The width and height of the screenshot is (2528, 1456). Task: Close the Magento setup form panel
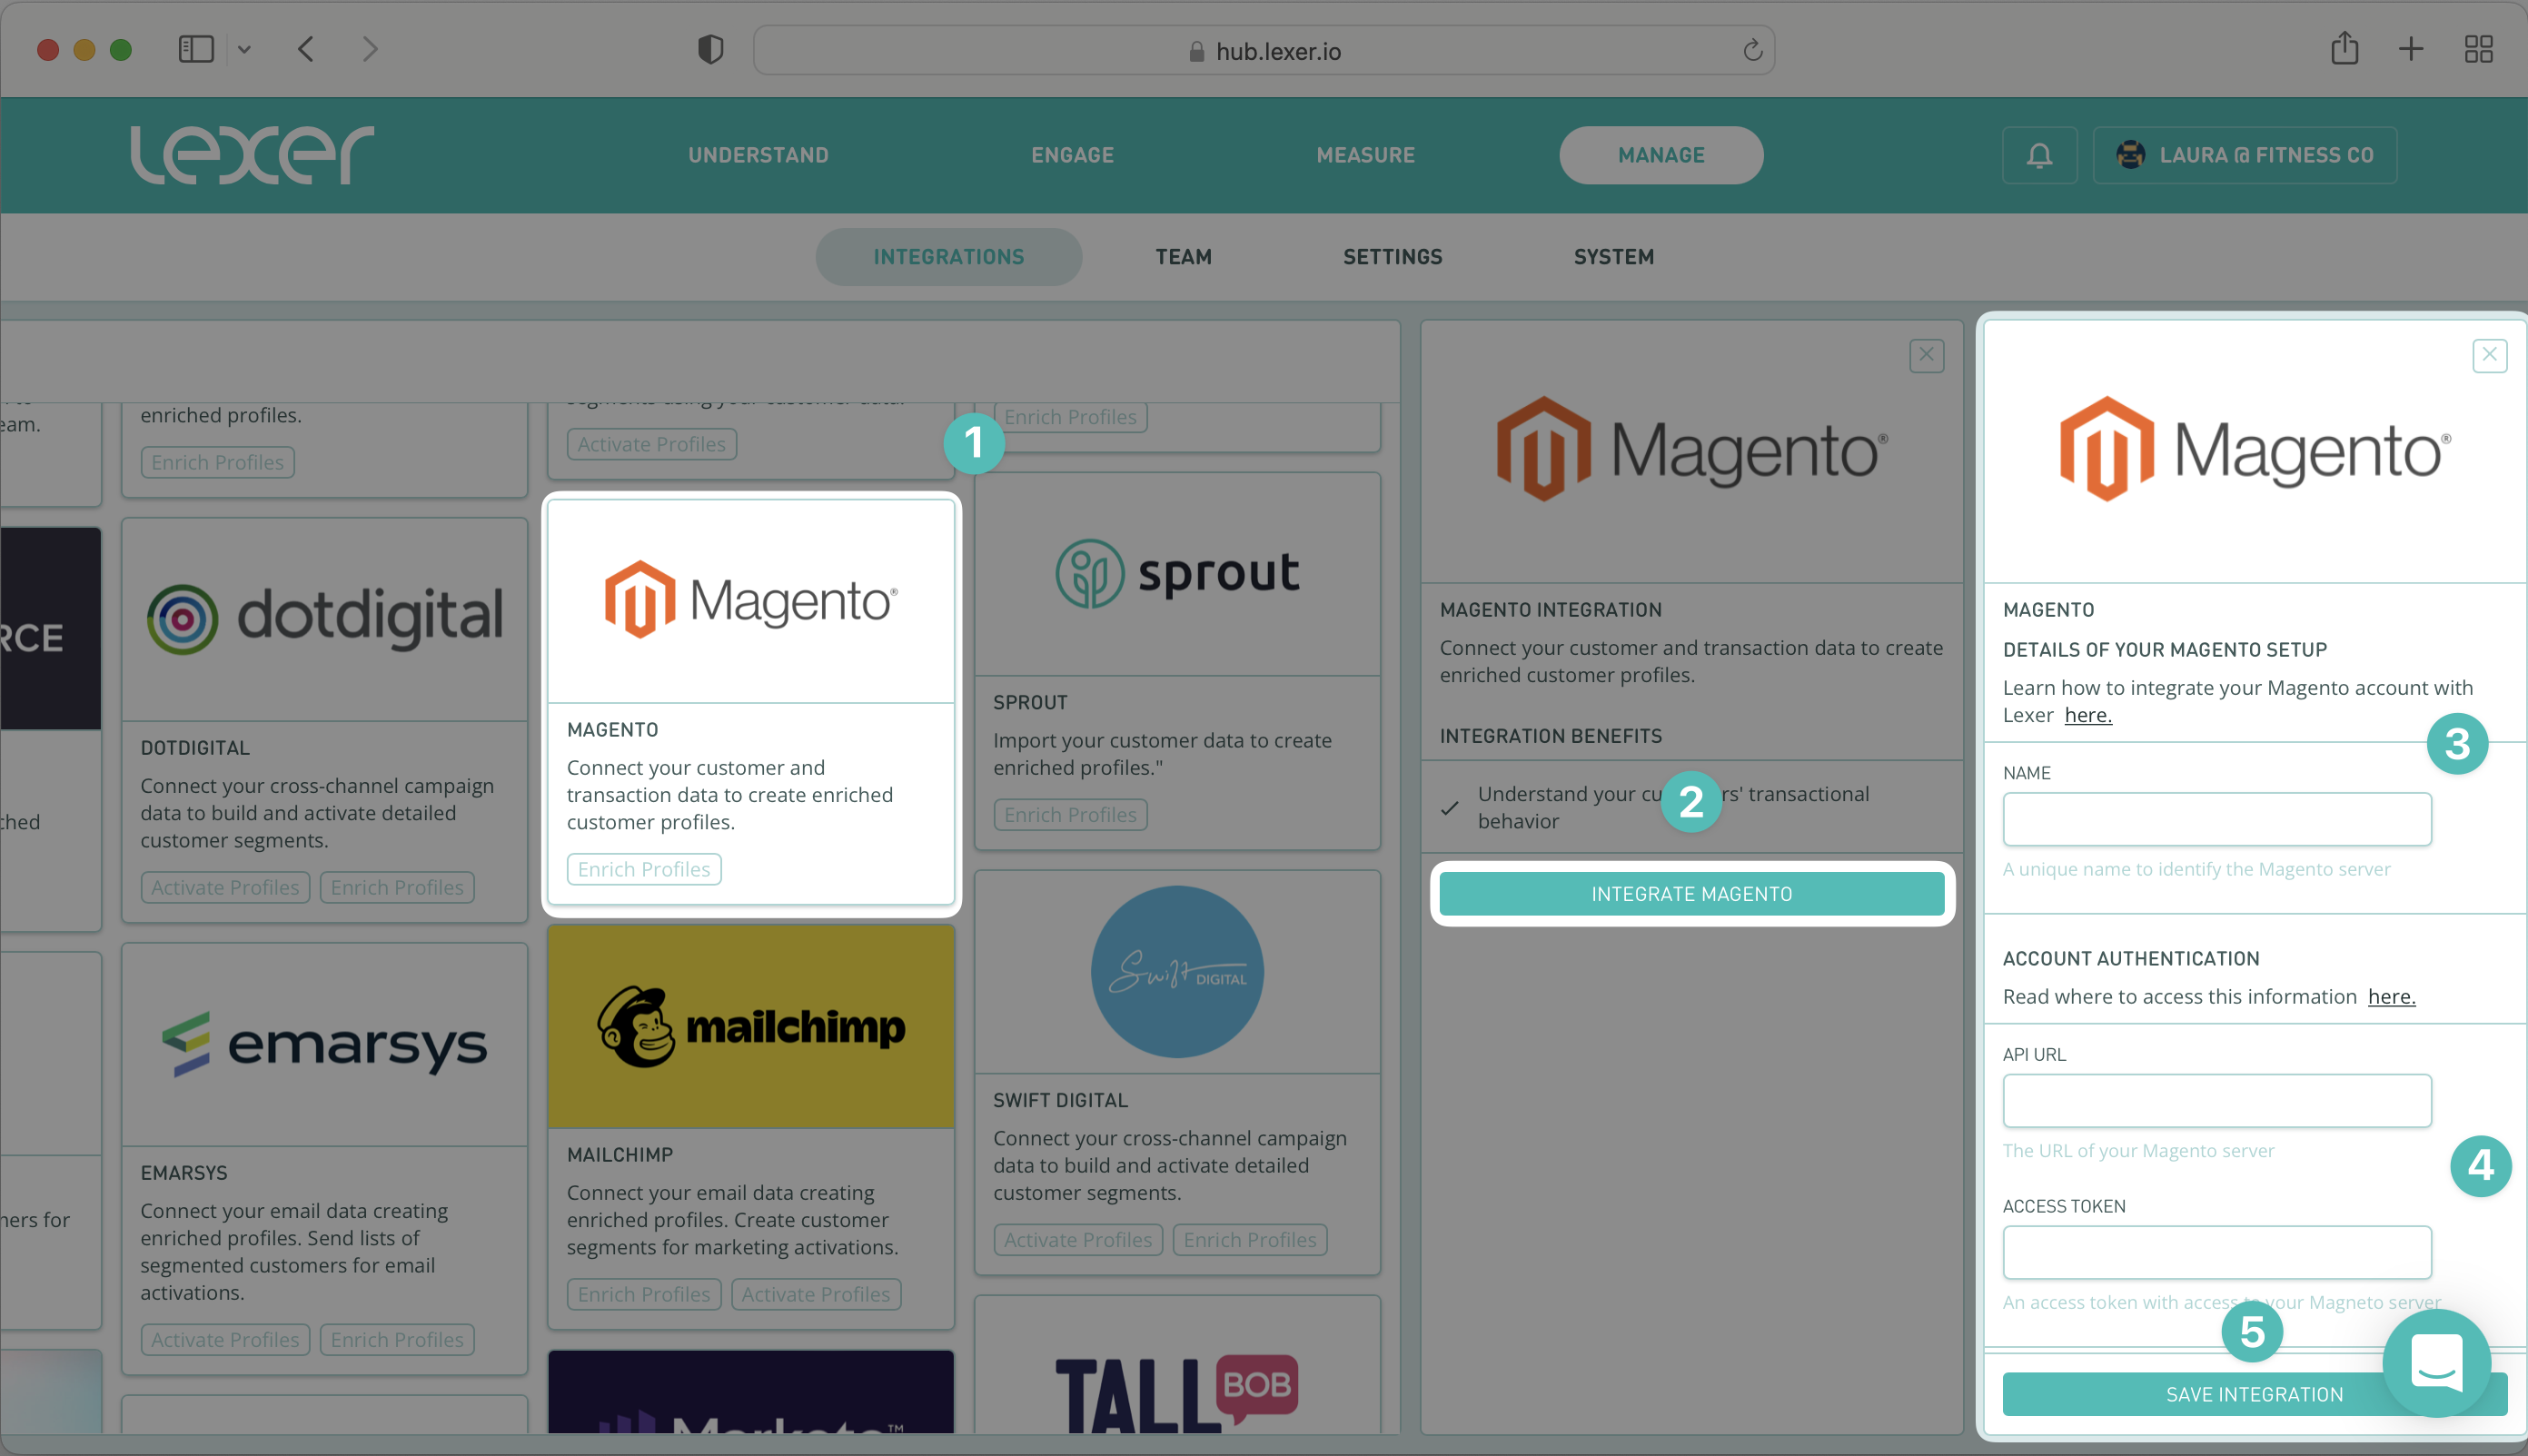tap(2489, 355)
